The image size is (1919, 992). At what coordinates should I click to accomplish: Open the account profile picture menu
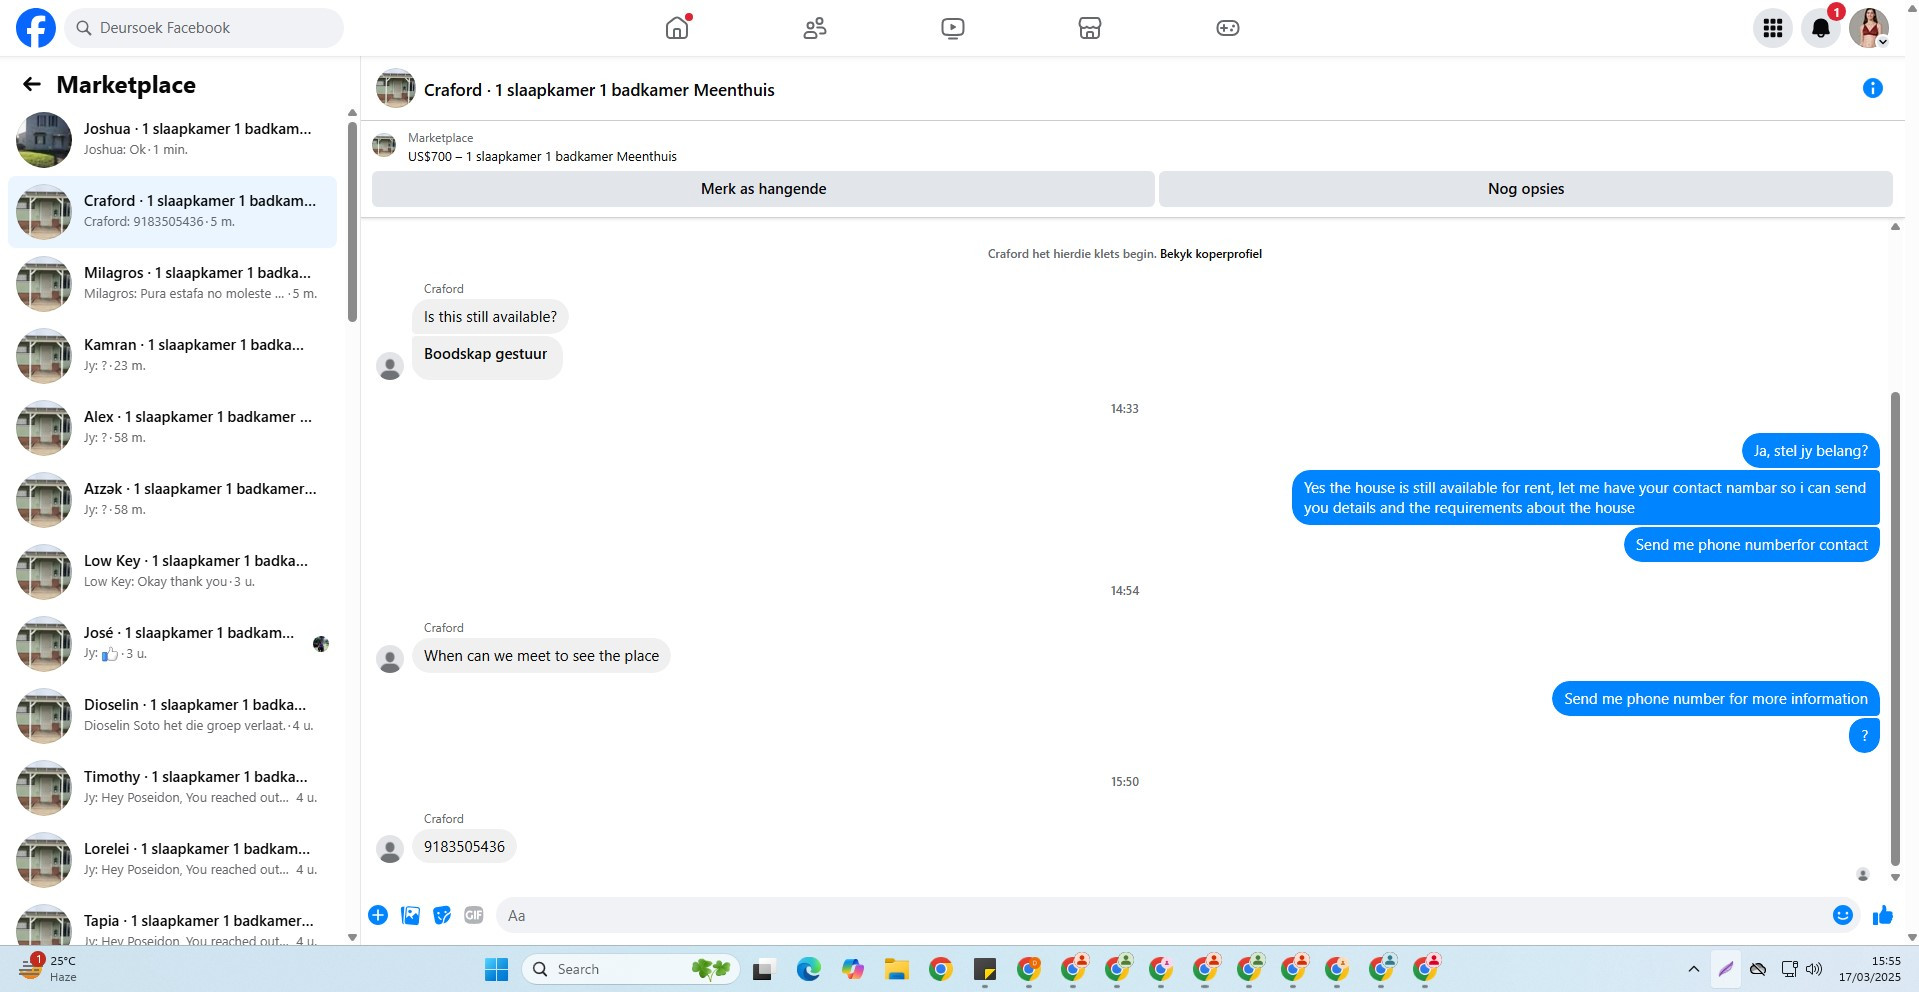pos(1869,28)
